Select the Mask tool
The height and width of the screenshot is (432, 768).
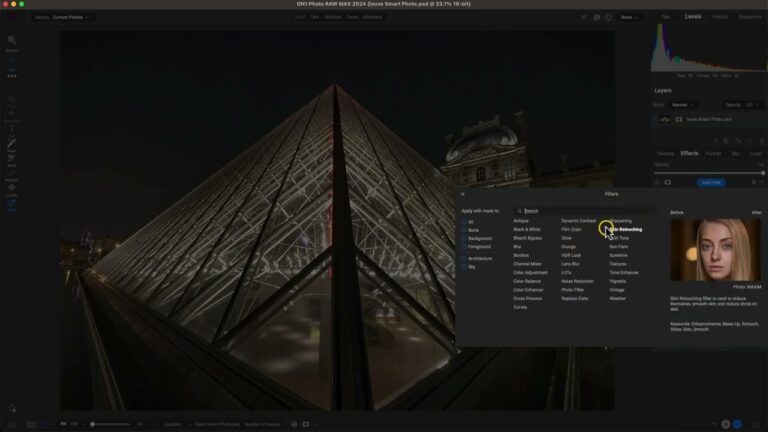pyautogui.click(x=12, y=158)
